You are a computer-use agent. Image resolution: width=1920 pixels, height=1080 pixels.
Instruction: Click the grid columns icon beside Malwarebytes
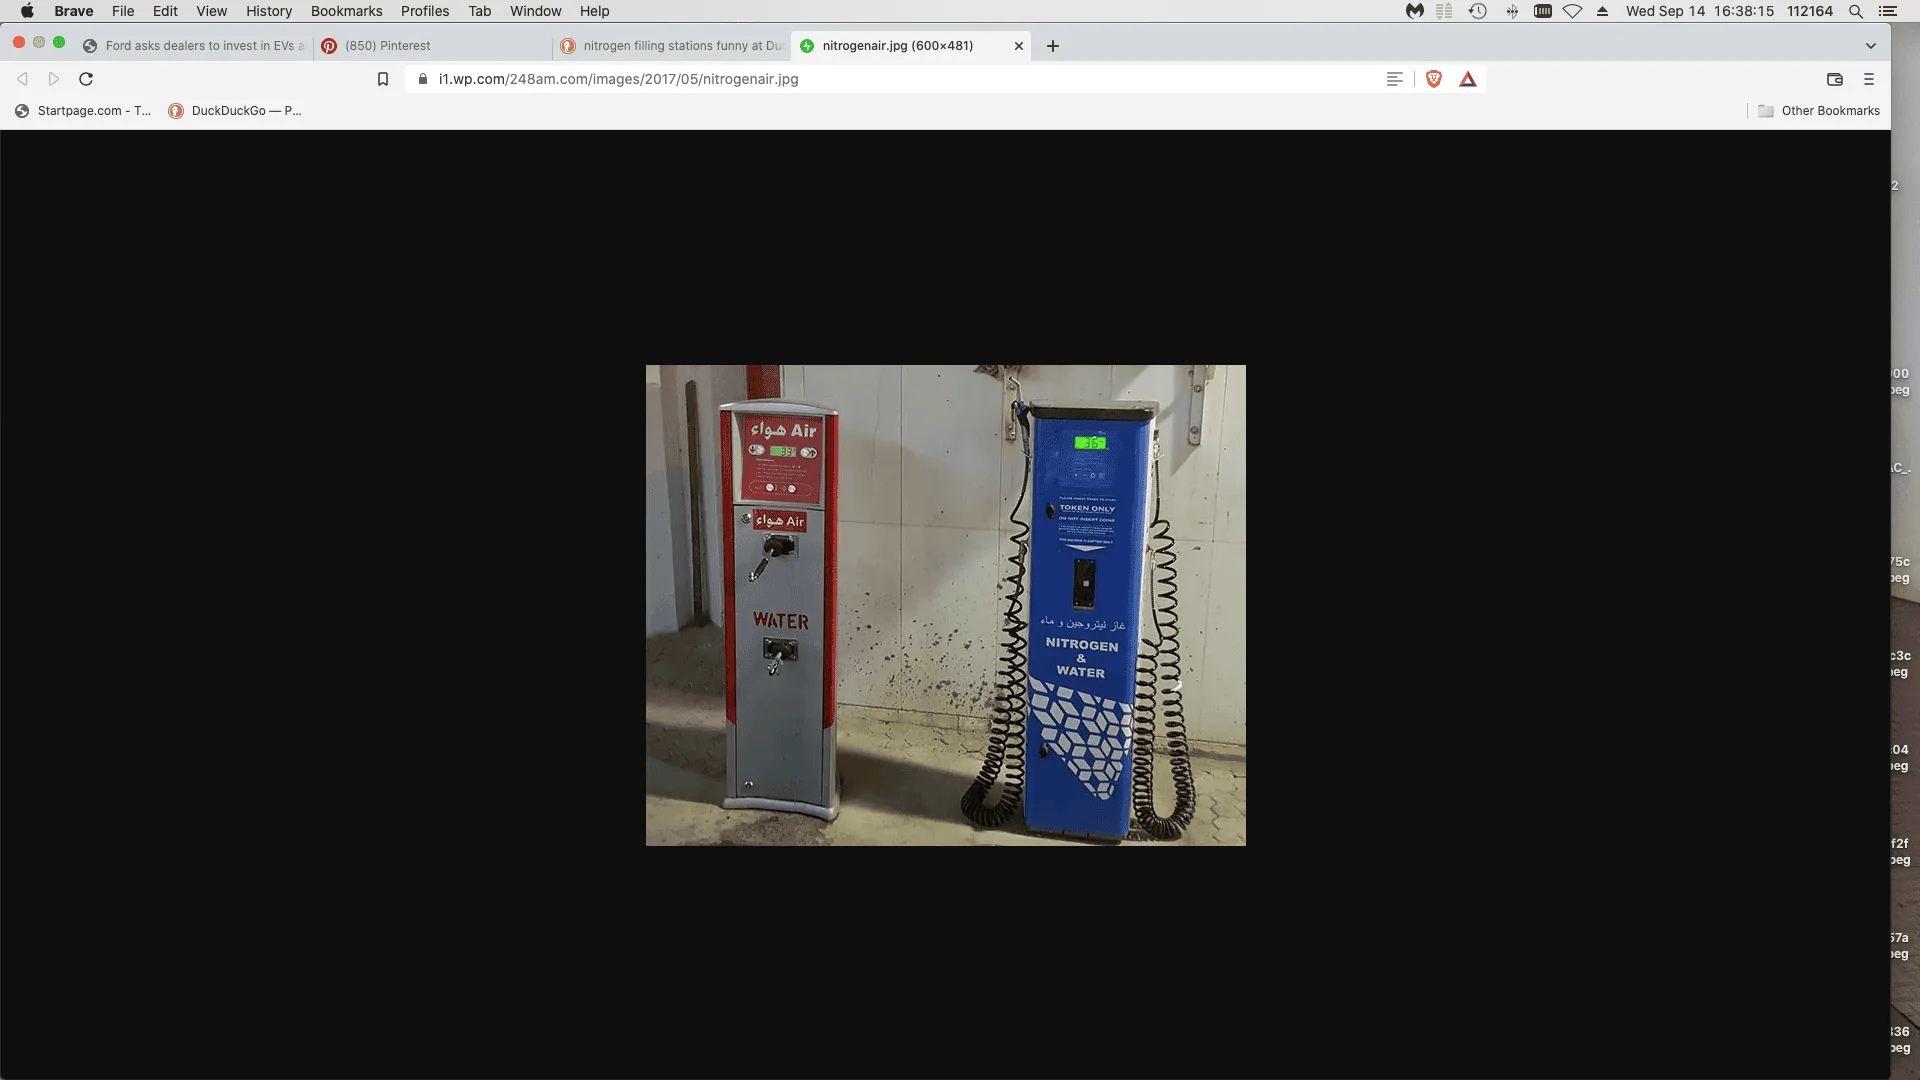(1444, 11)
